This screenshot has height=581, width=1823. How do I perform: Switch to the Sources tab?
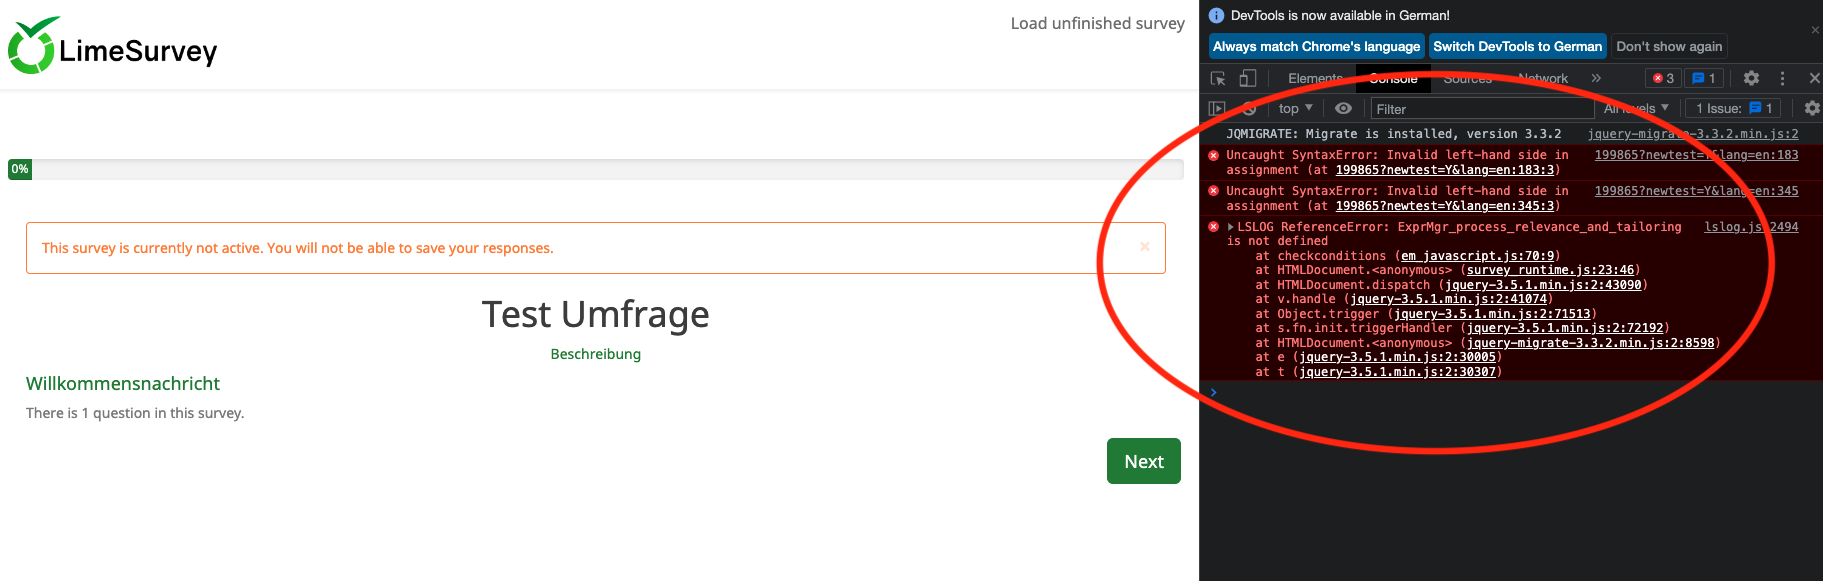(x=1467, y=78)
